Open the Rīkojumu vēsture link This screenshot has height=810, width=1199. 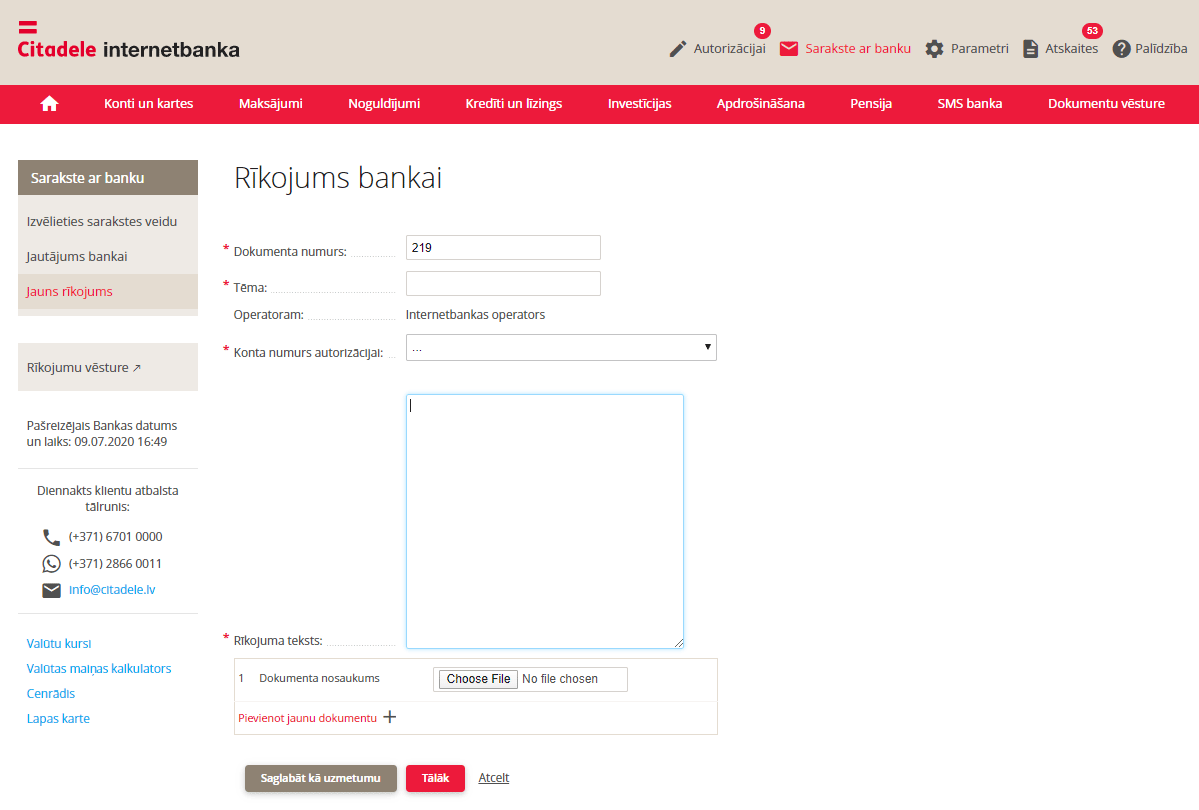[x=84, y=367]
